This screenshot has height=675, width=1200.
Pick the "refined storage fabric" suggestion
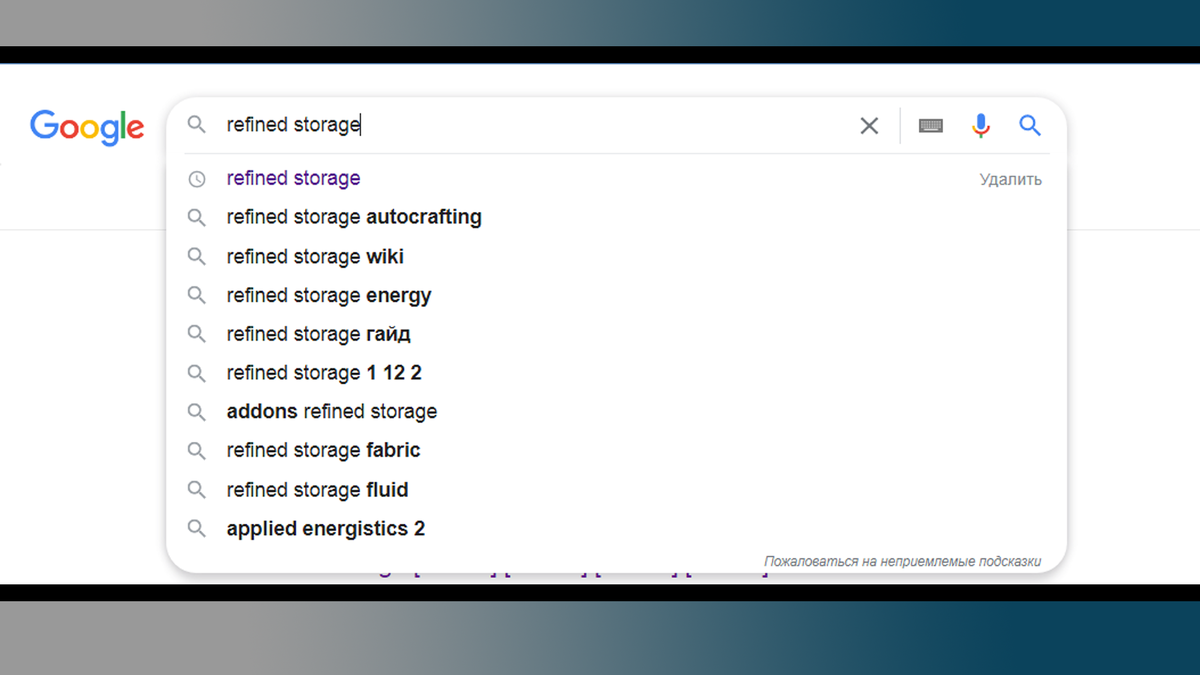pos(323,451)
